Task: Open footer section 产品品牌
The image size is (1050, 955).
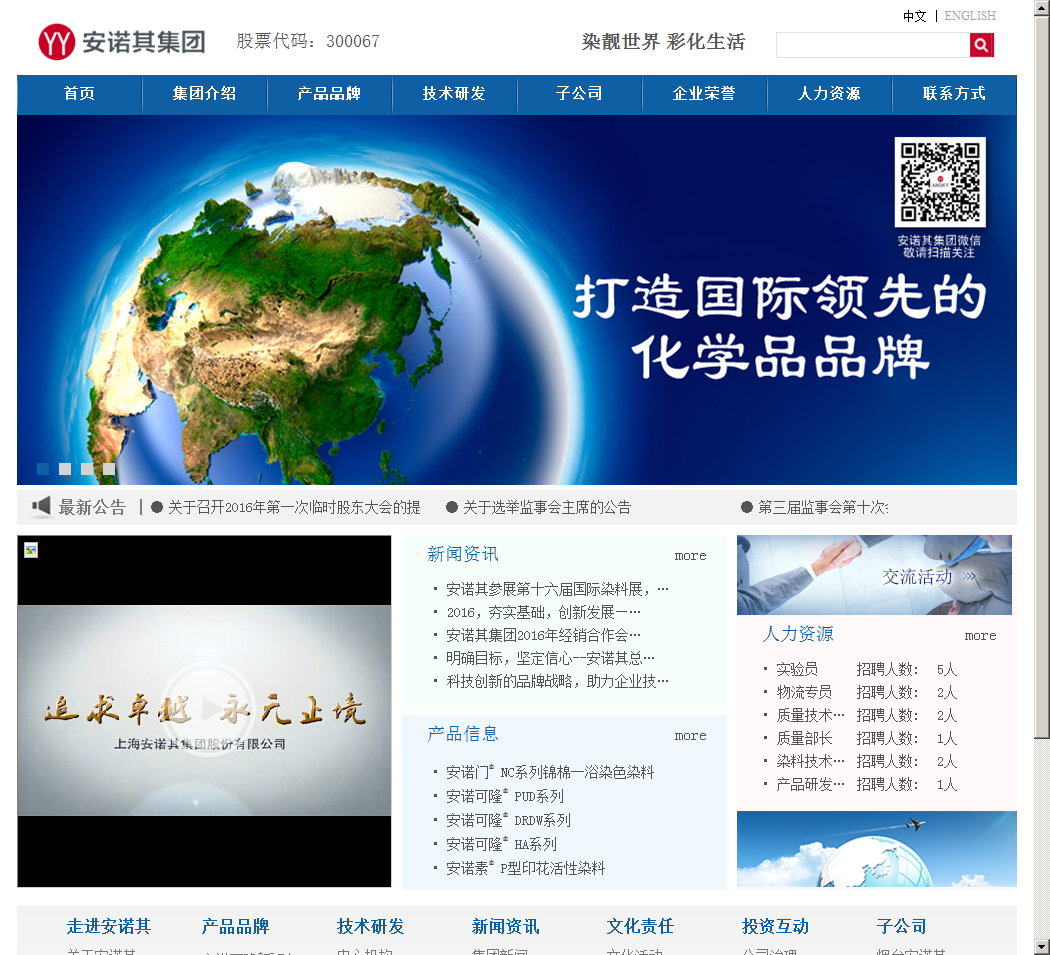Action: [235, 927]
